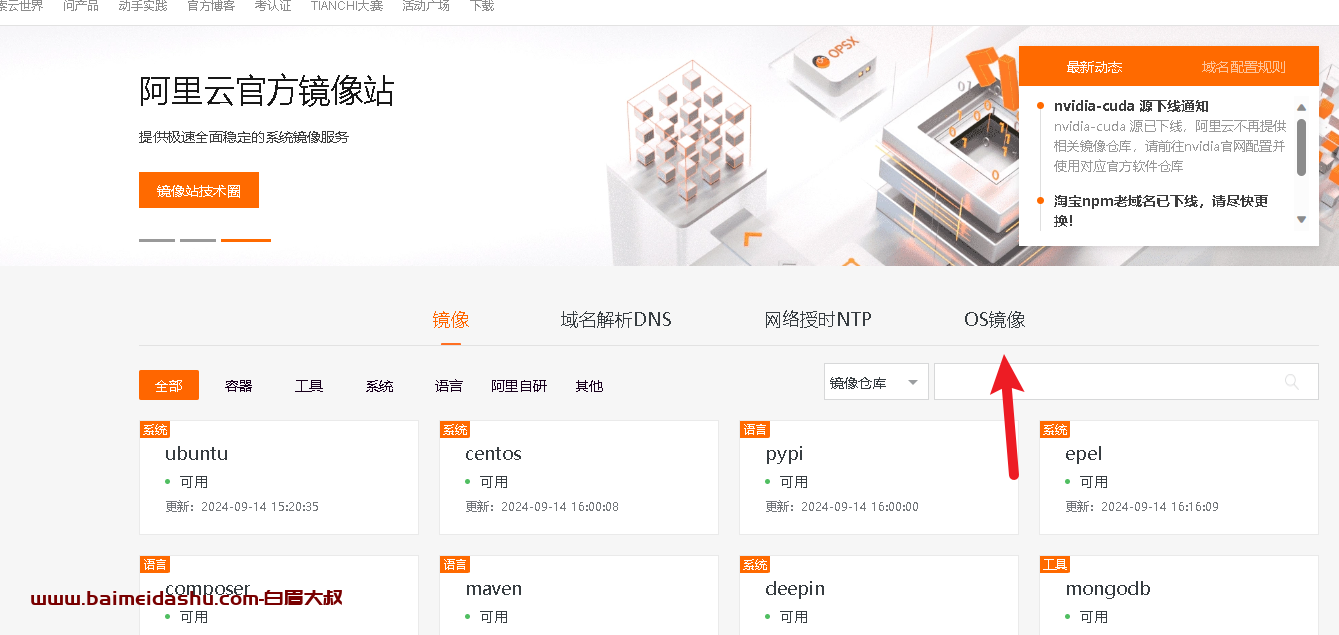1339x635 pixels.
Task: Select the first carousel indicator bar
Action: pyautogui.click(x=157, y=240)
